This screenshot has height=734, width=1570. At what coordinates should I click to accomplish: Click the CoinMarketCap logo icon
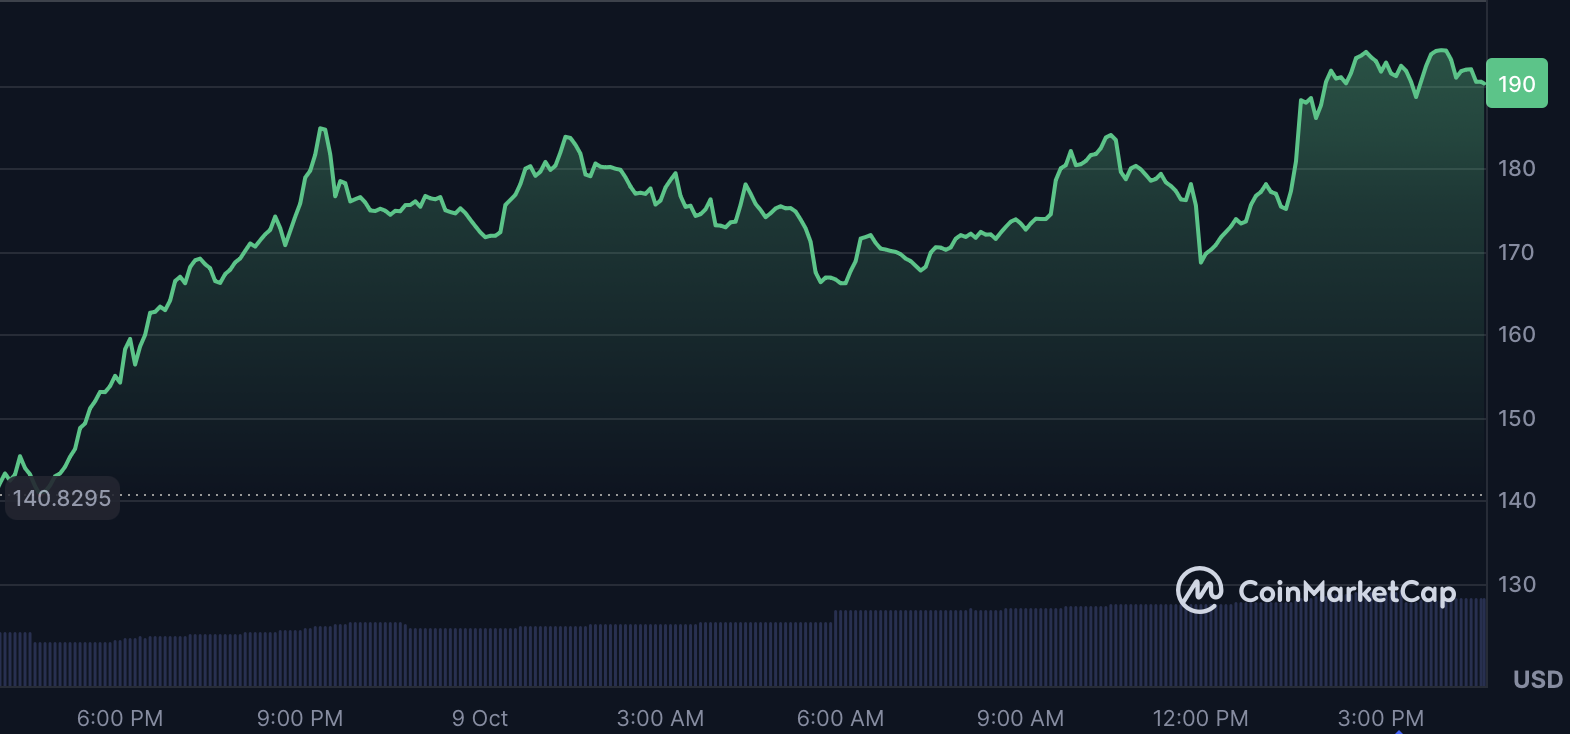tap(1199, 590)
